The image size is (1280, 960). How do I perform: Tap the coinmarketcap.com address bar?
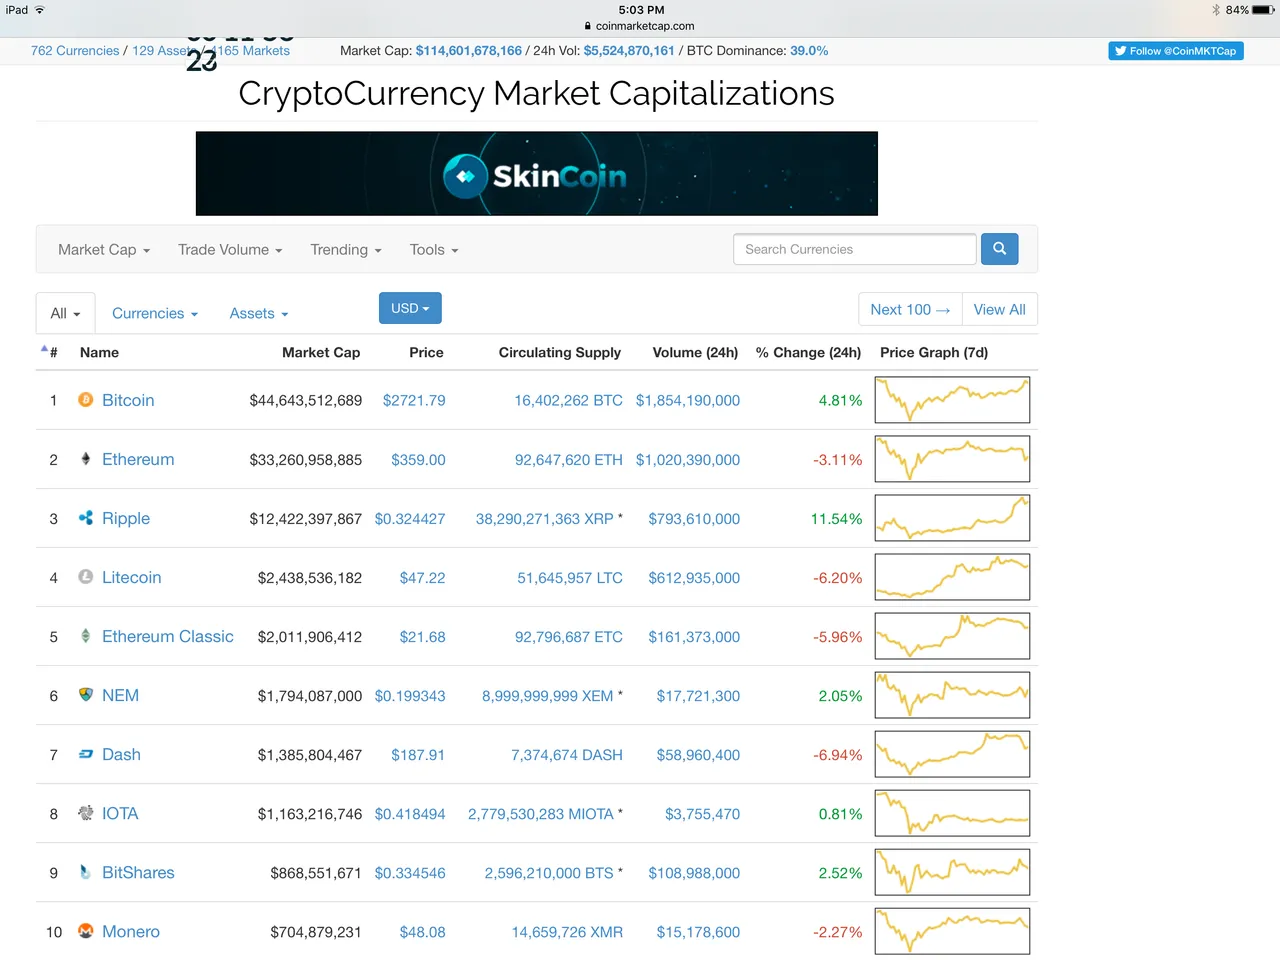(x=640, y=26)
